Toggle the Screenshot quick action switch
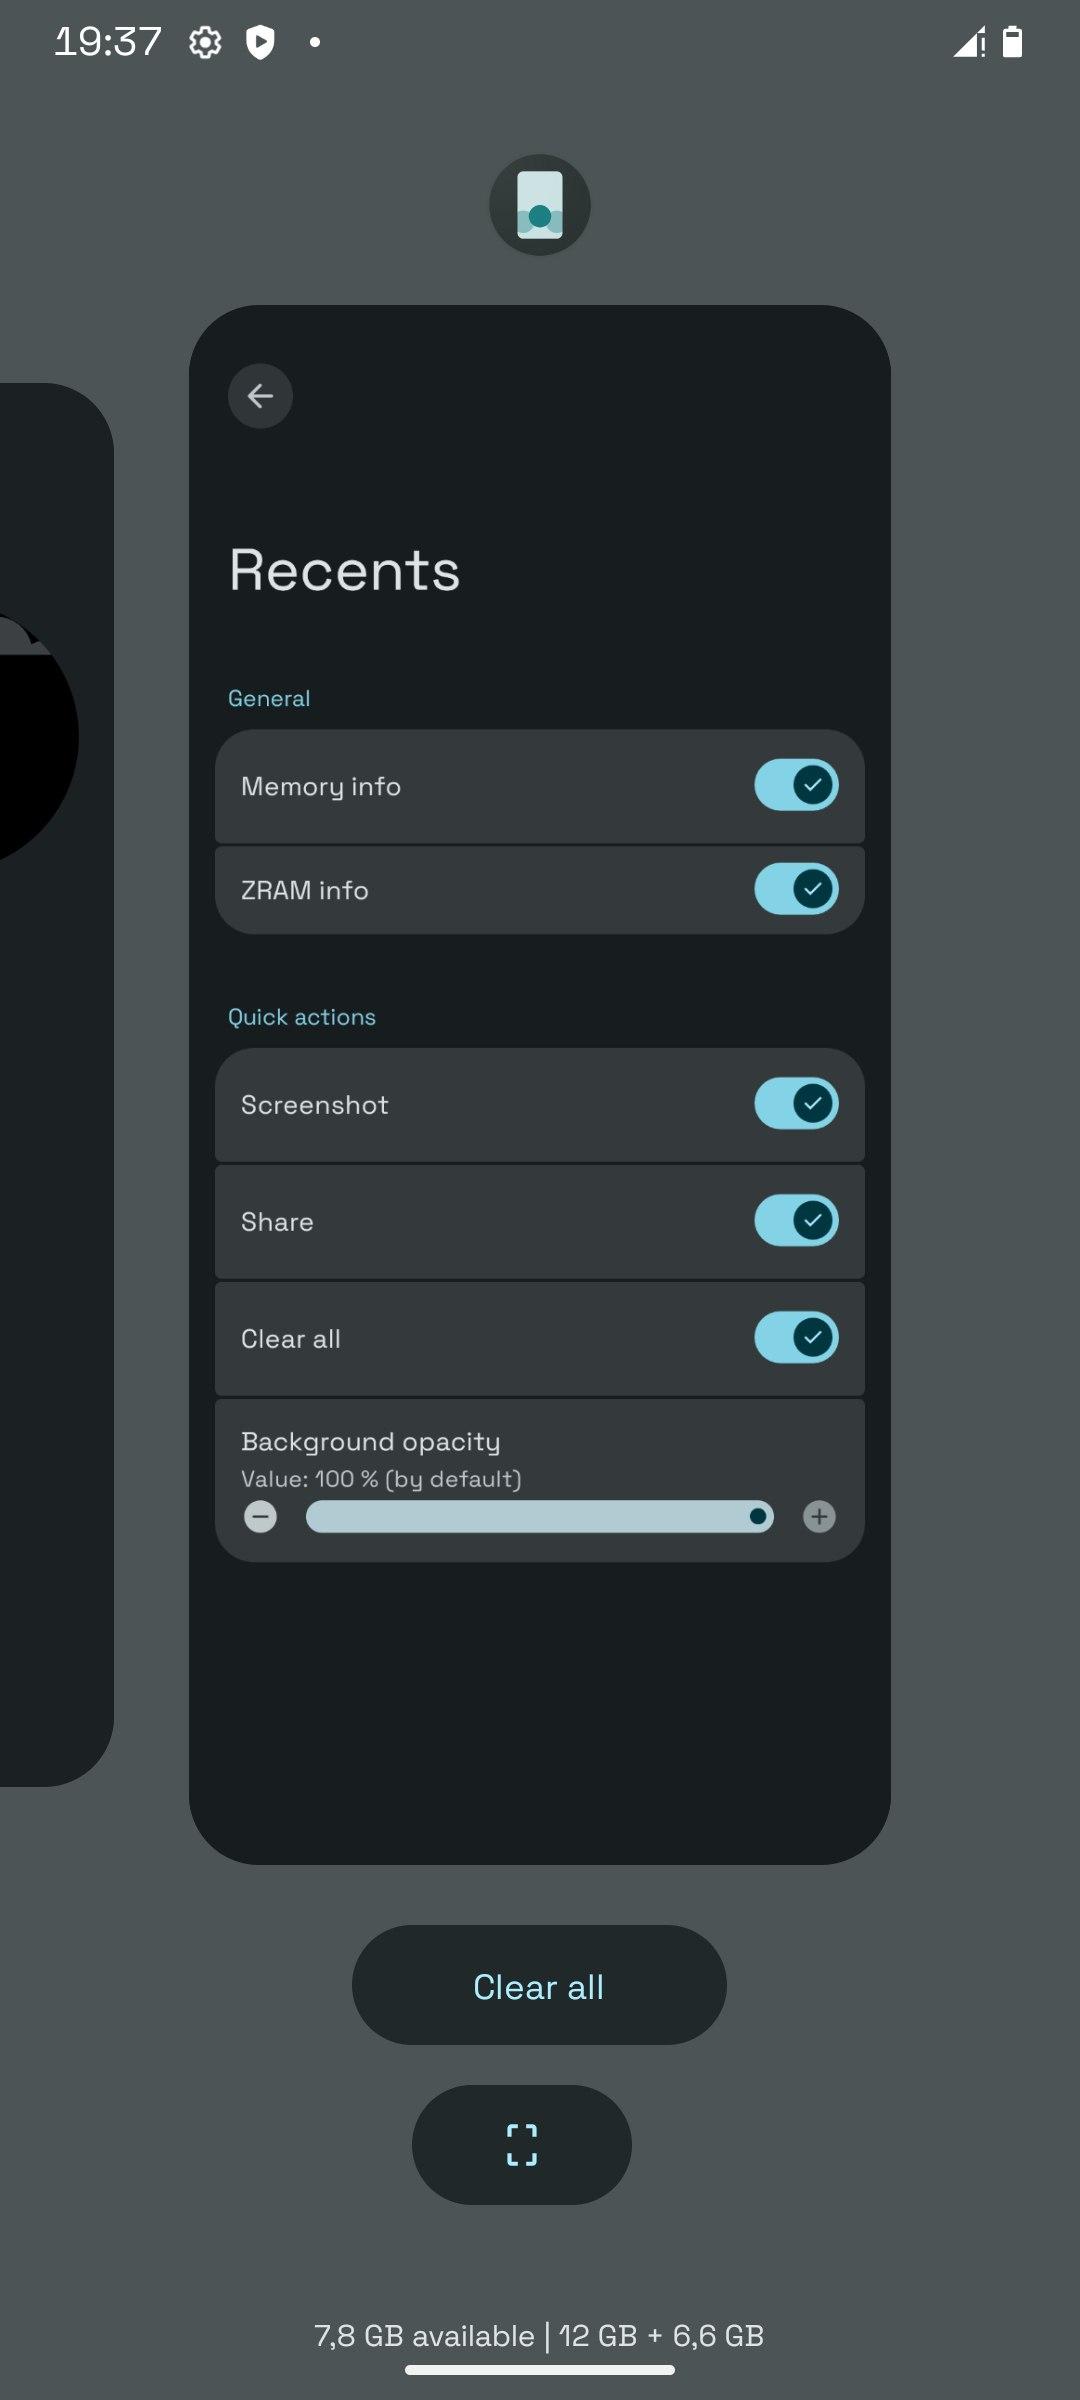The height and width of the screenshot is (2400, 1080). click(796, 1104)
